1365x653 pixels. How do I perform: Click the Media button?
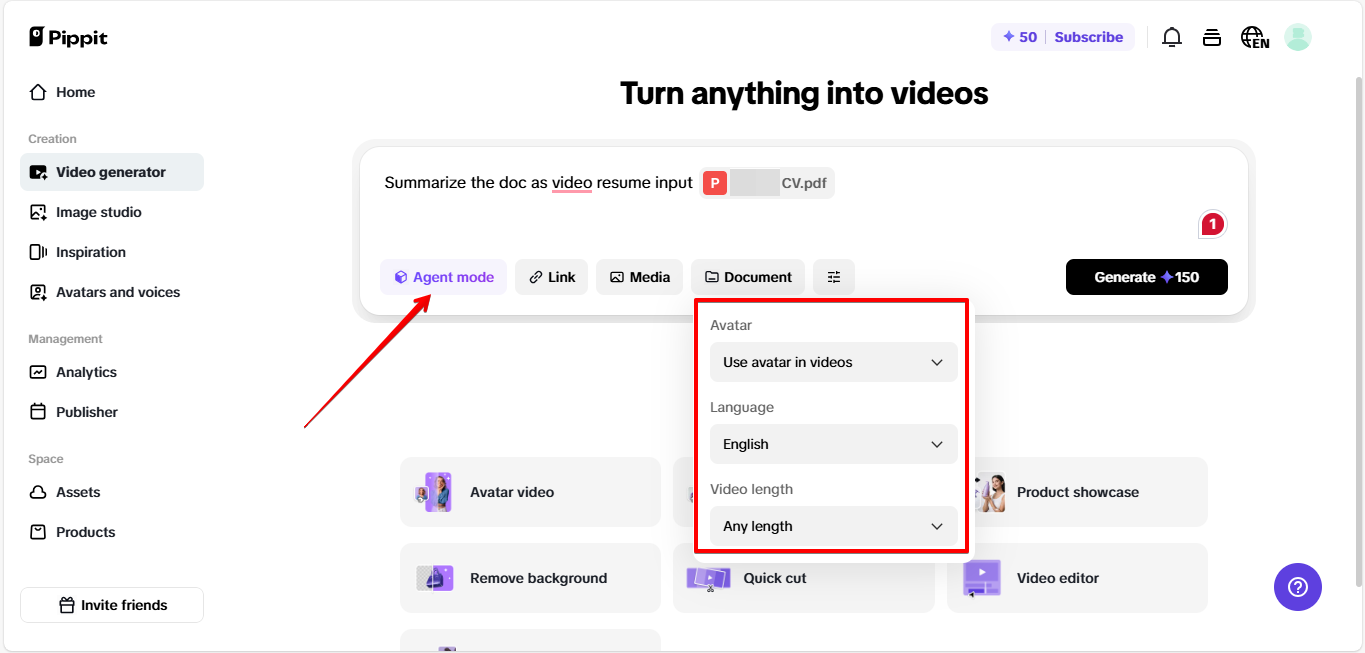click(x=640, y=277)
